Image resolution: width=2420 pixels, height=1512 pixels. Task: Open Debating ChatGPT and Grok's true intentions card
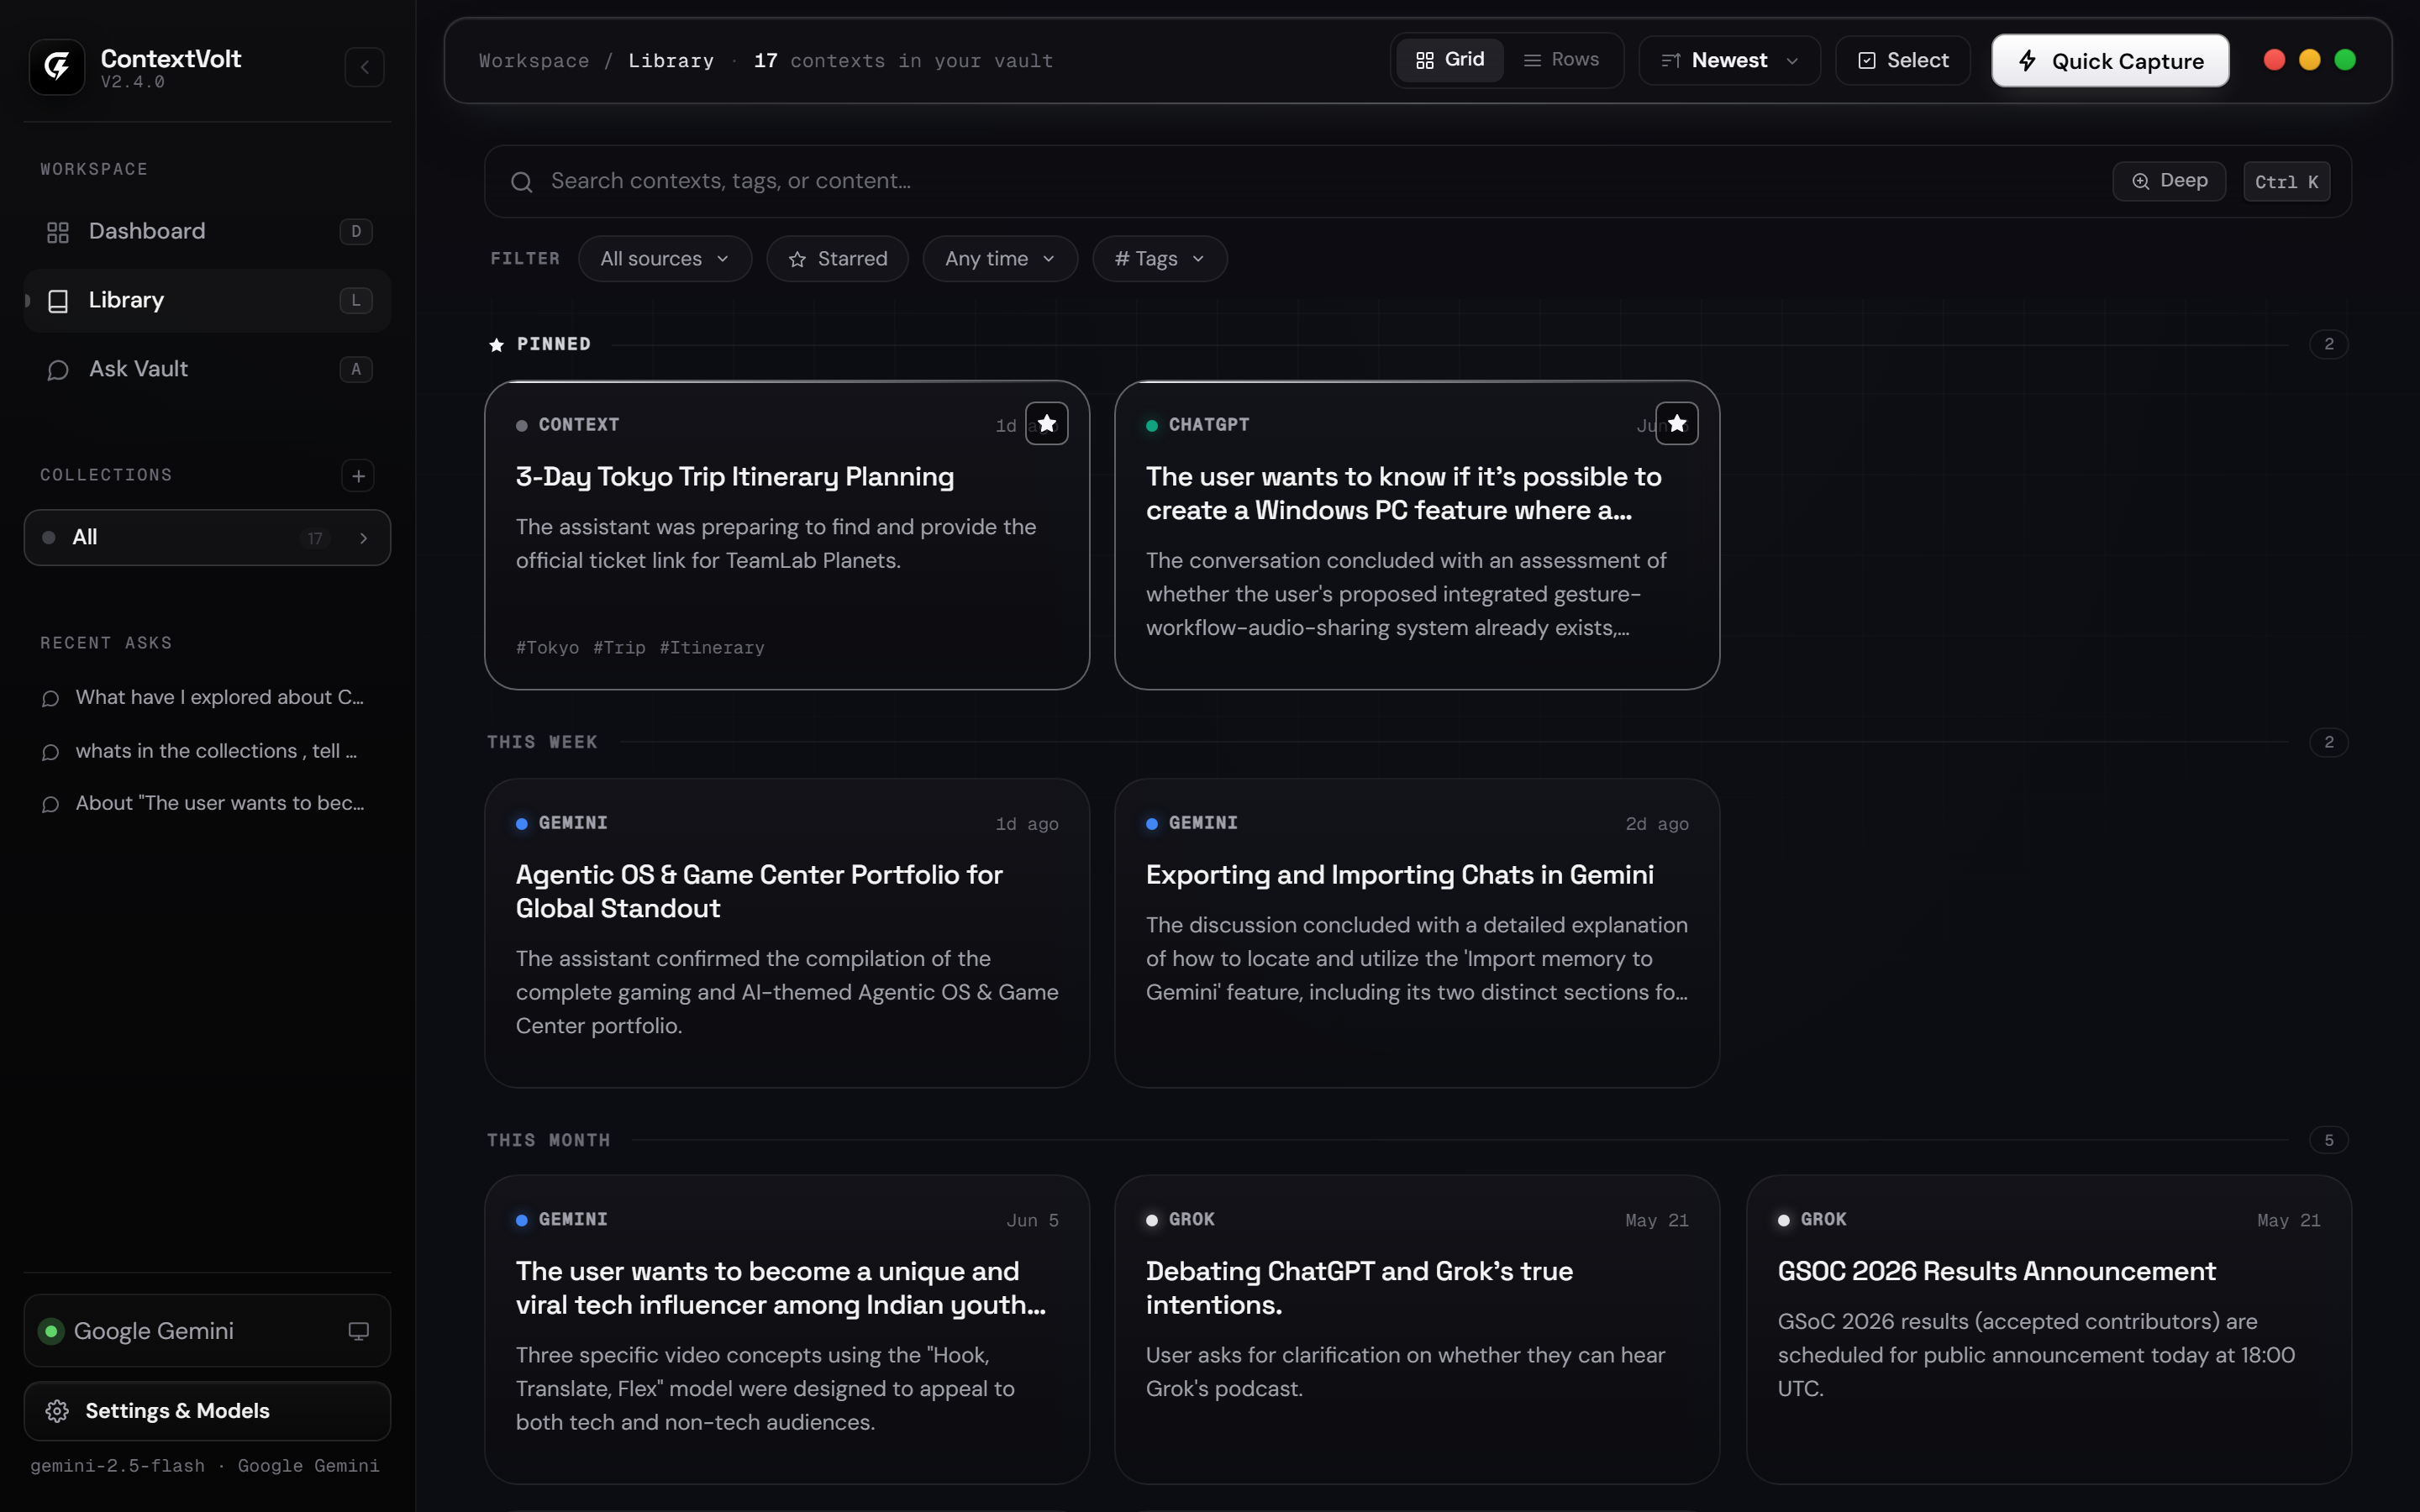[1417, 1330]
